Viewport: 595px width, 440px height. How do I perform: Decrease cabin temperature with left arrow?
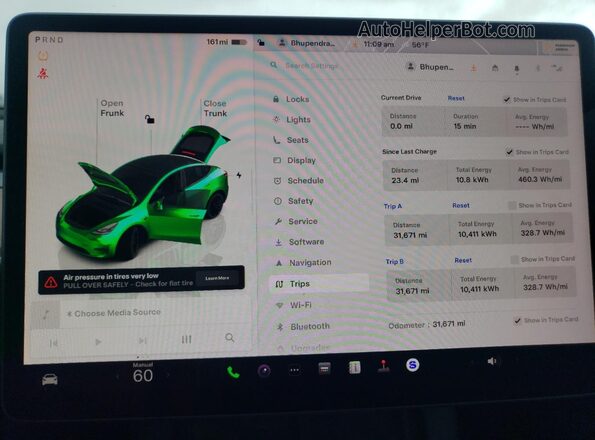pos(117,376)
